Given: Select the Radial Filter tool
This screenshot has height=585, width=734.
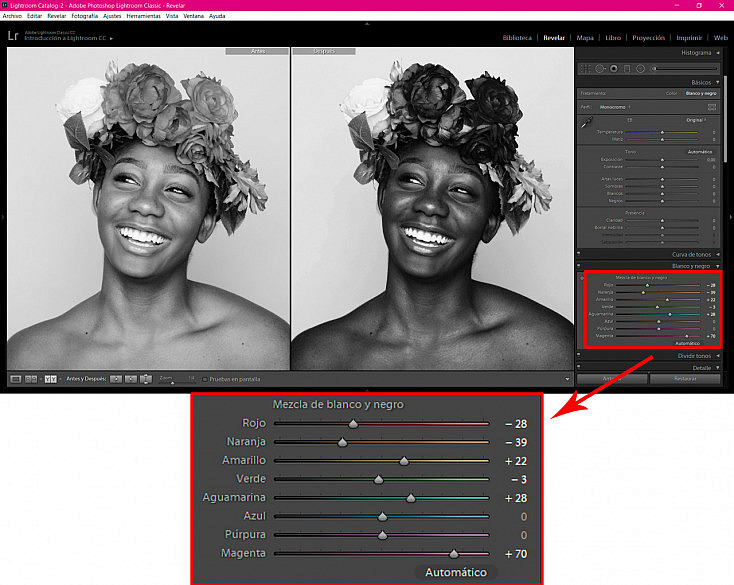Looking at the screenshot, I should 640,69.
